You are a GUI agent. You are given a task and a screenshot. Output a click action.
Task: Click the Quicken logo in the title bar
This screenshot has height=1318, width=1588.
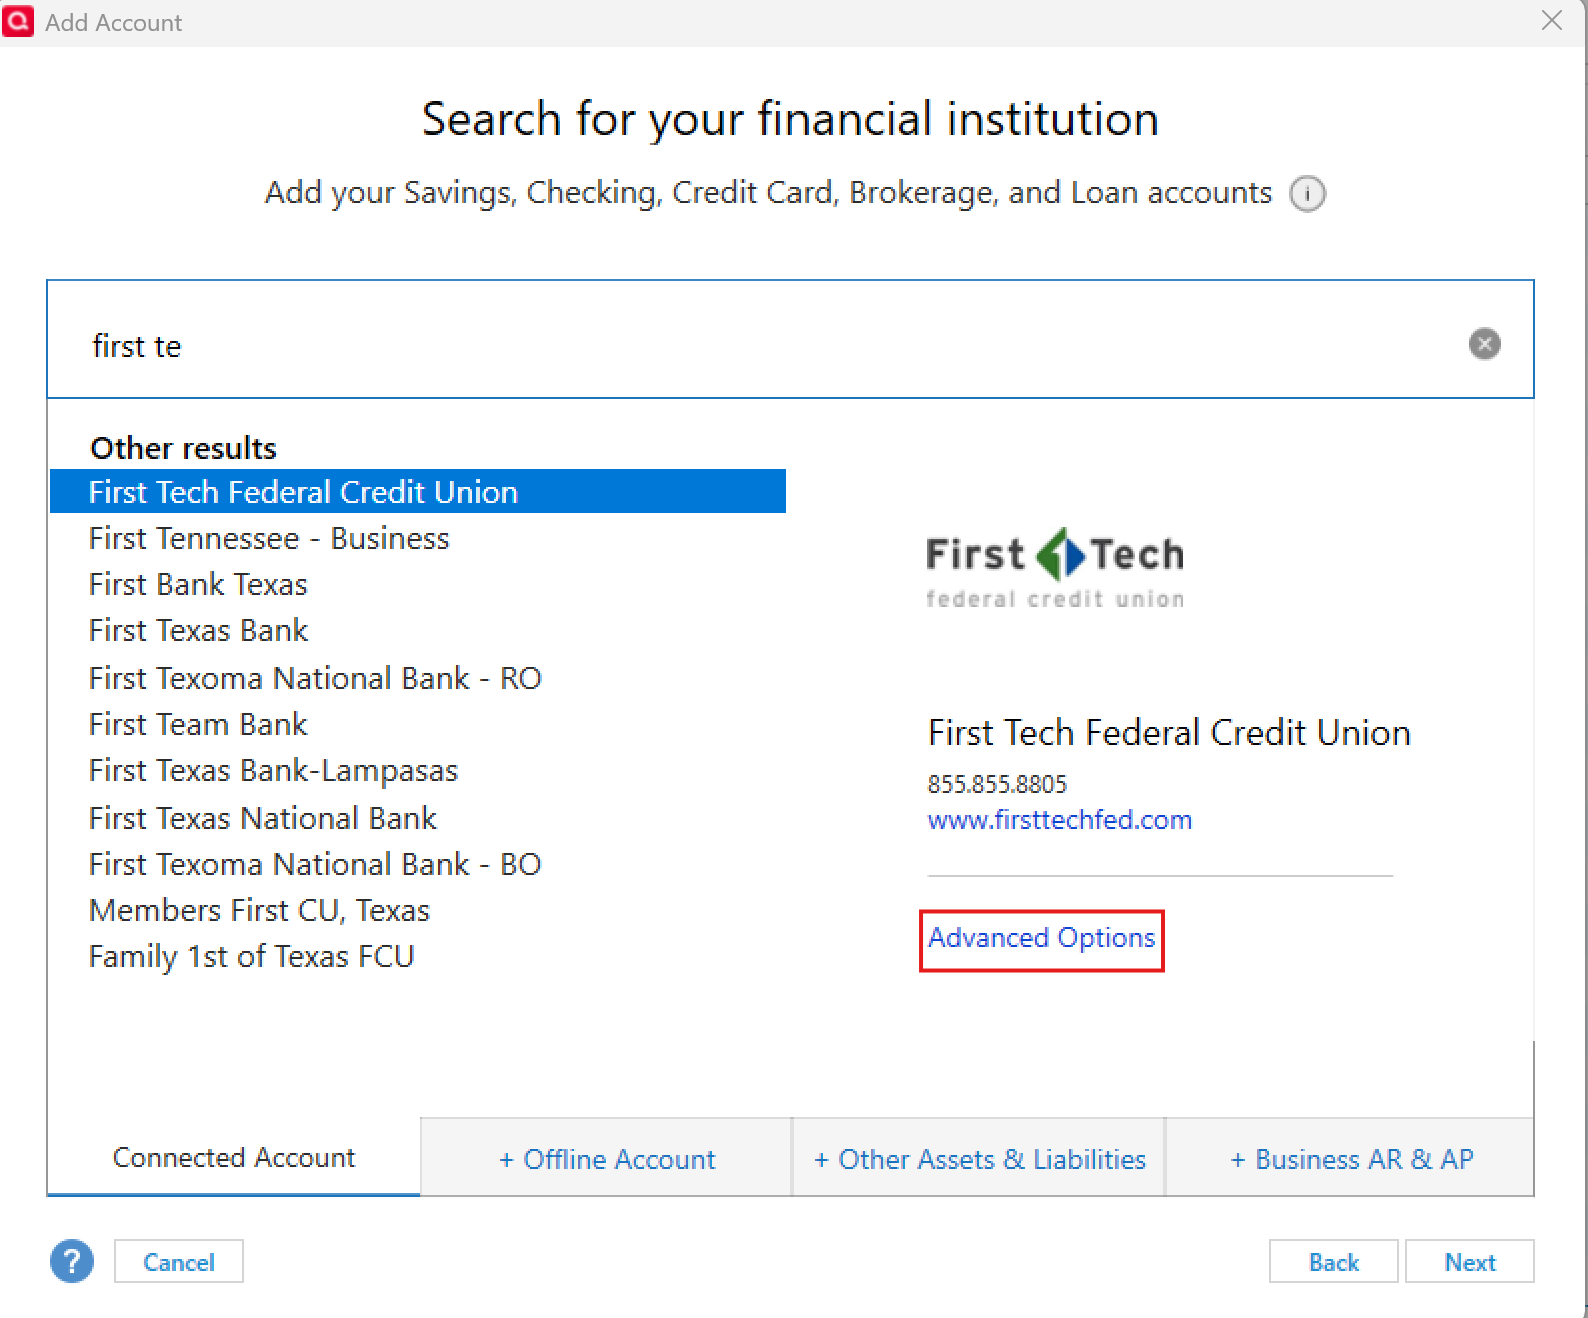(18, 21)
